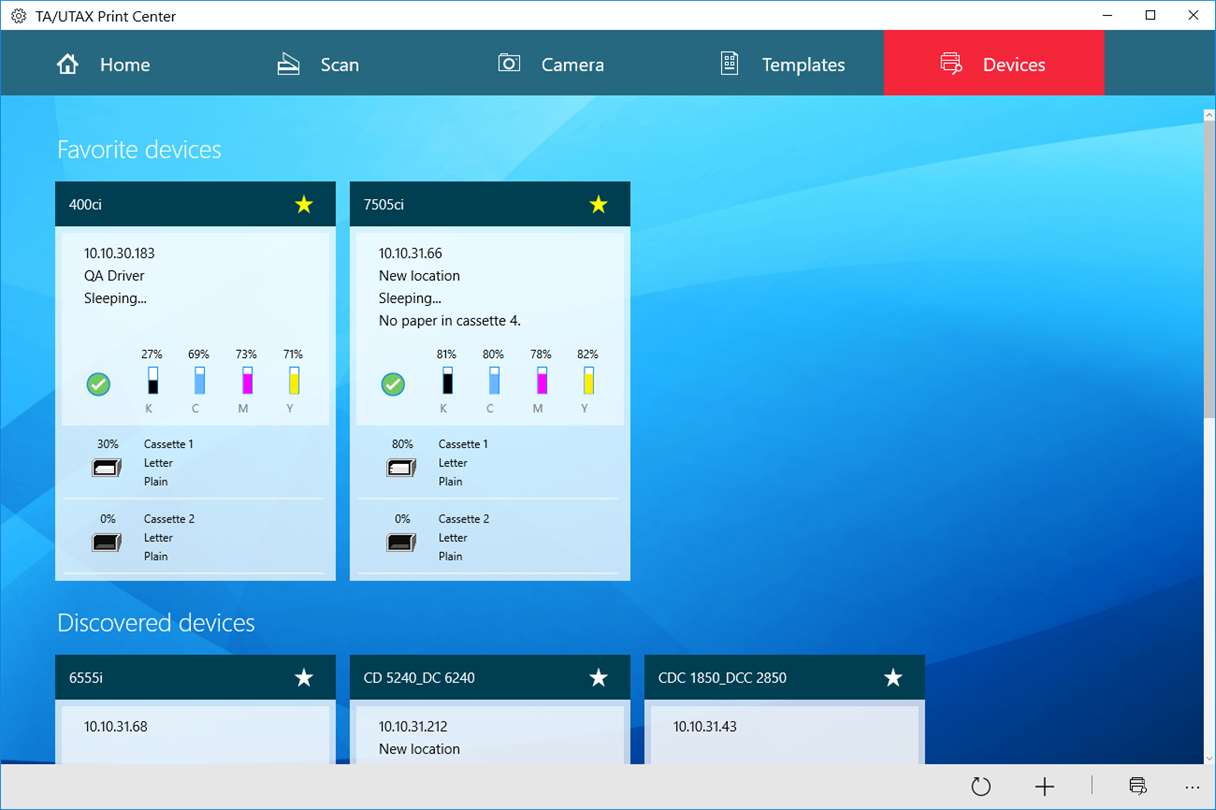Click the magenta toner gauge on 400ci
This screenshot has width=1216, height=810.
click(x=247, y=380)
